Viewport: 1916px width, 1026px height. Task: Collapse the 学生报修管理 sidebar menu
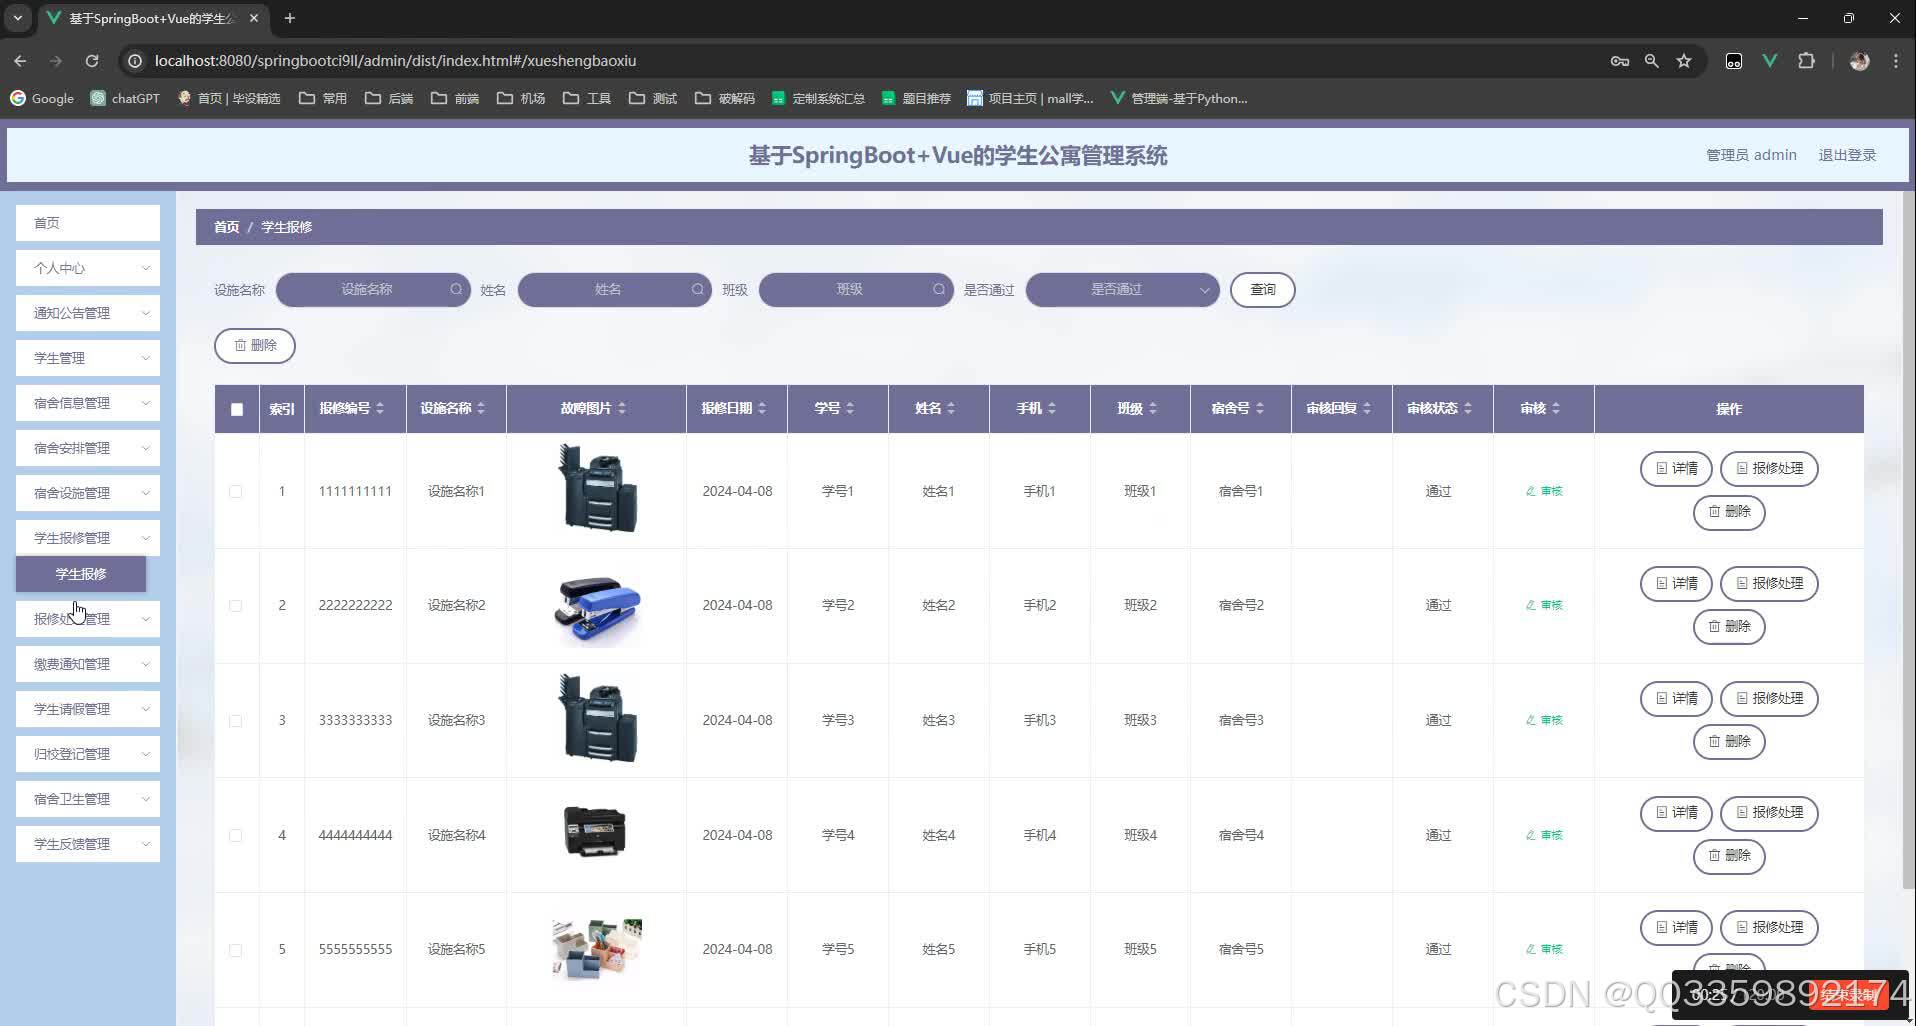88,538
